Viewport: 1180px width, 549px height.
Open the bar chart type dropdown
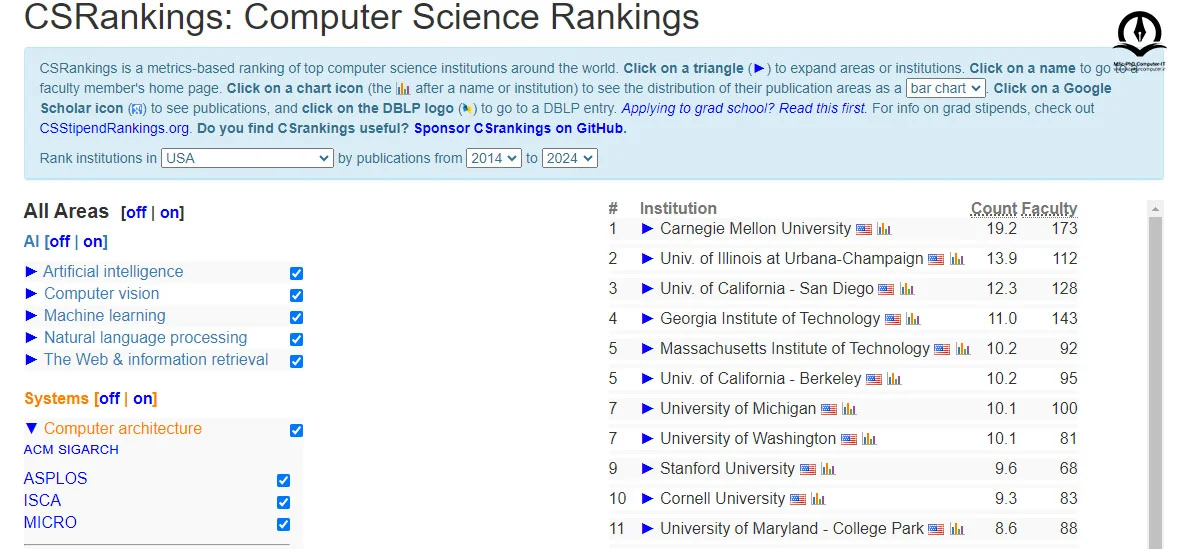click(x=946, y=88)
